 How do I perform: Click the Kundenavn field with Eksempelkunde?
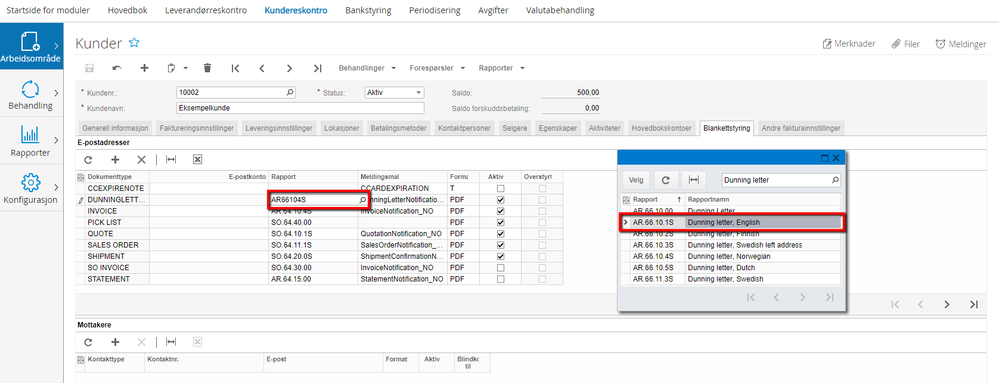tap(299, 108)
